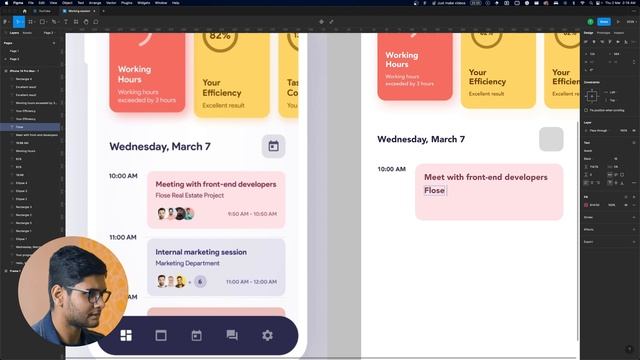
Task: Open the Arrange menu
Action: tap(95, 3)
